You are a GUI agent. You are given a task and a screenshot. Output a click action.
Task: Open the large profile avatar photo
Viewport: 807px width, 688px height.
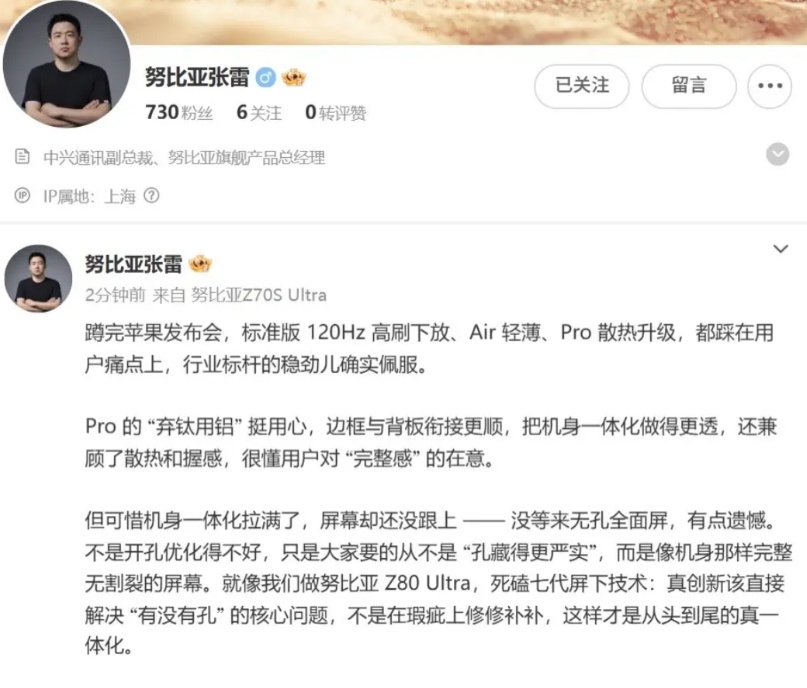coord(66,63)
